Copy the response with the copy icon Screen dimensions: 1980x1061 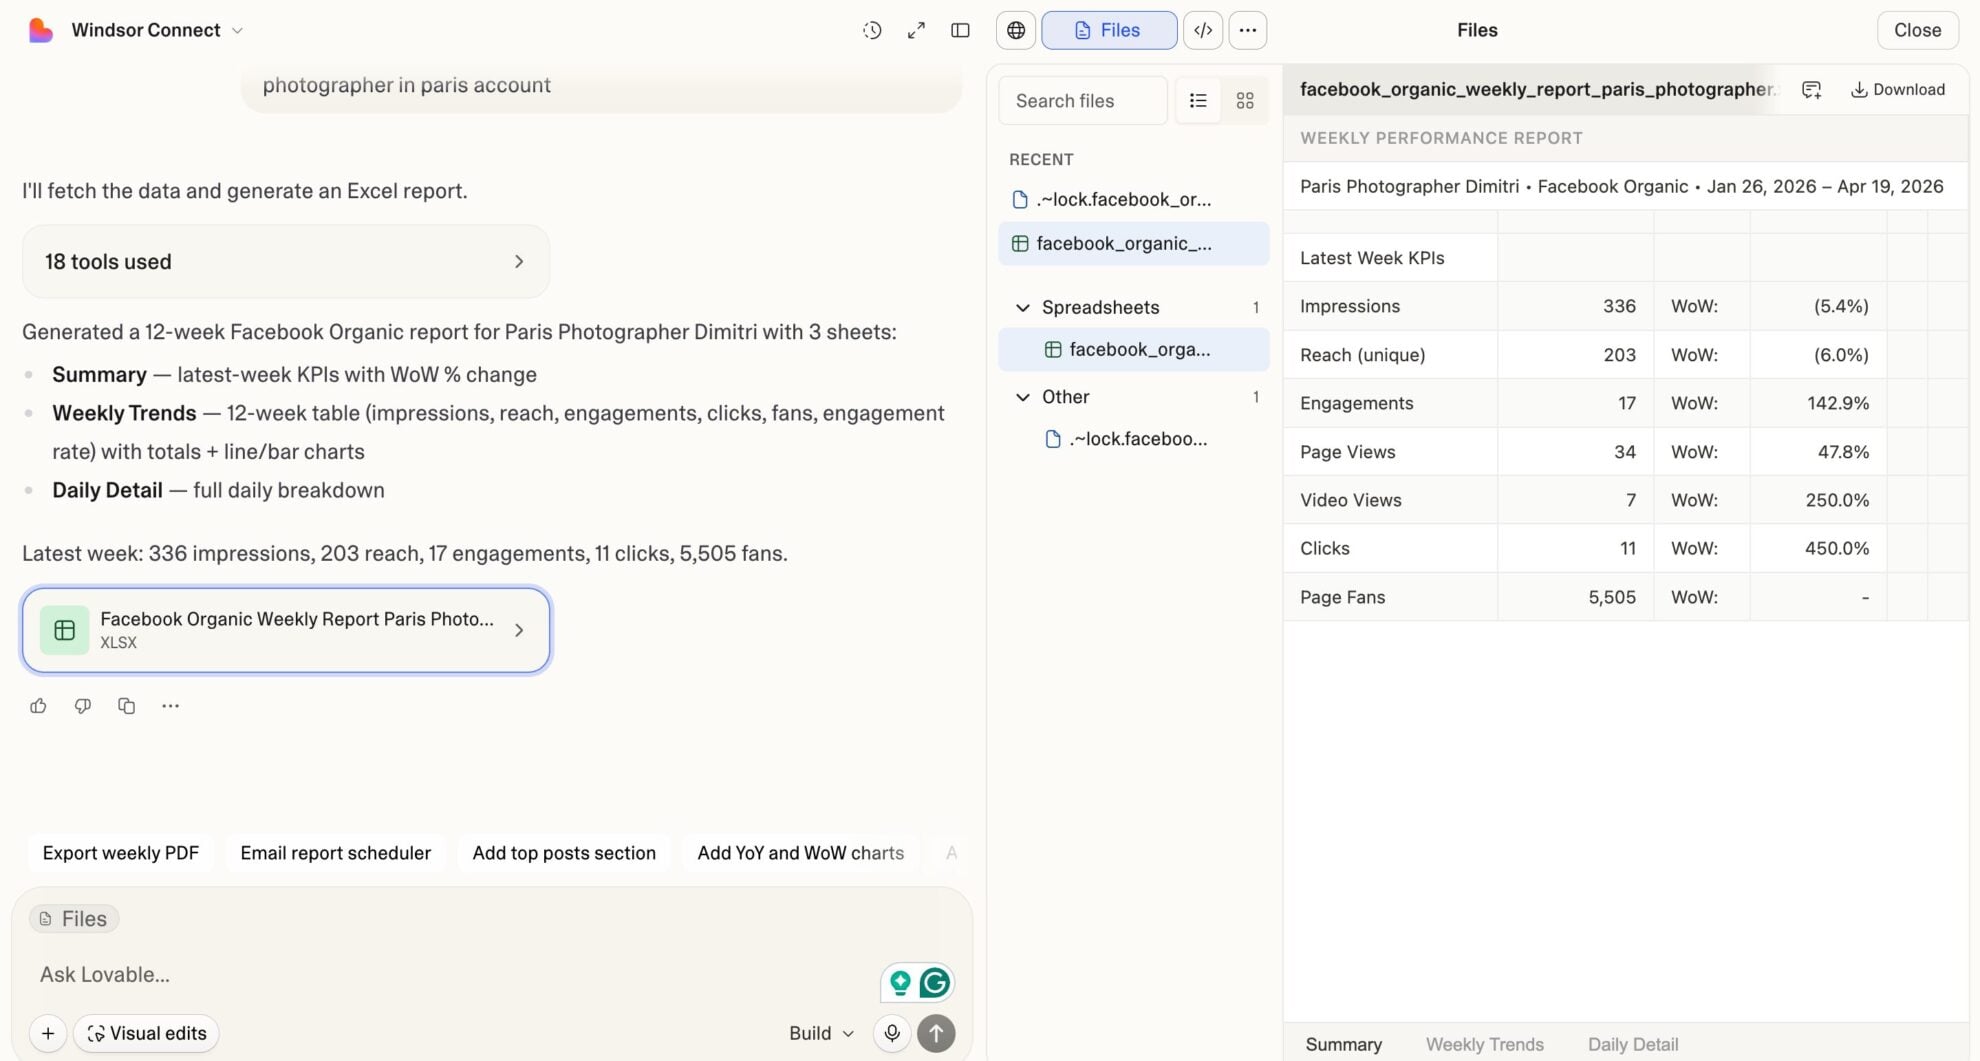[126, 706]
